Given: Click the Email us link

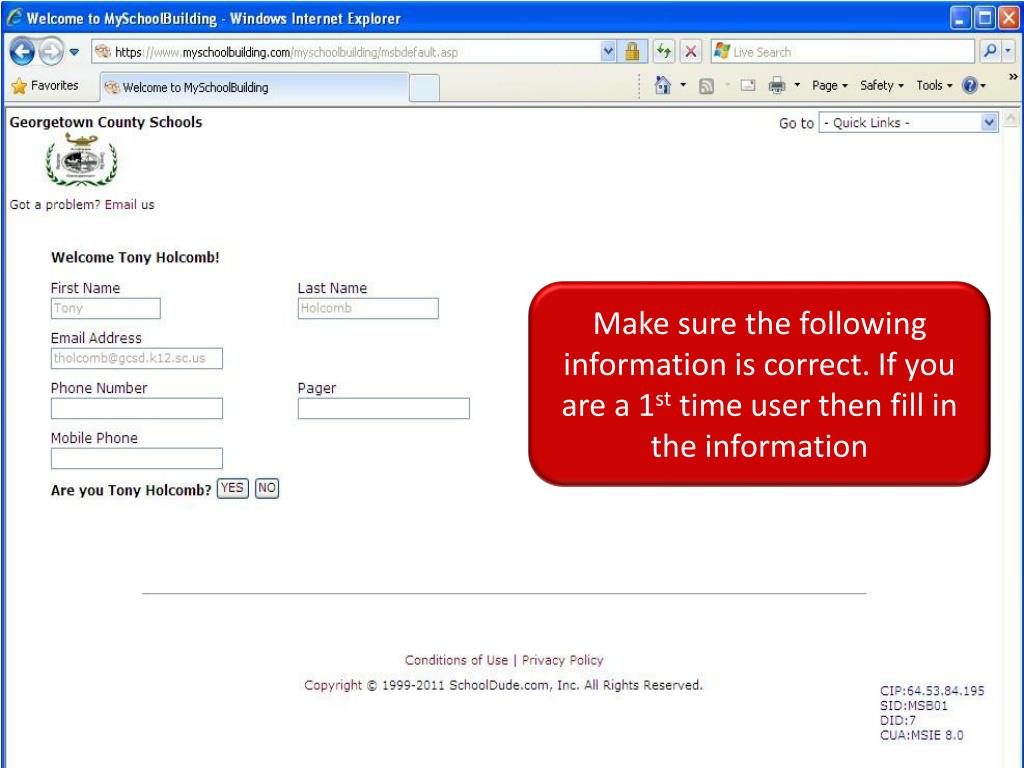Looking at the screenshot, I should 129,204.
